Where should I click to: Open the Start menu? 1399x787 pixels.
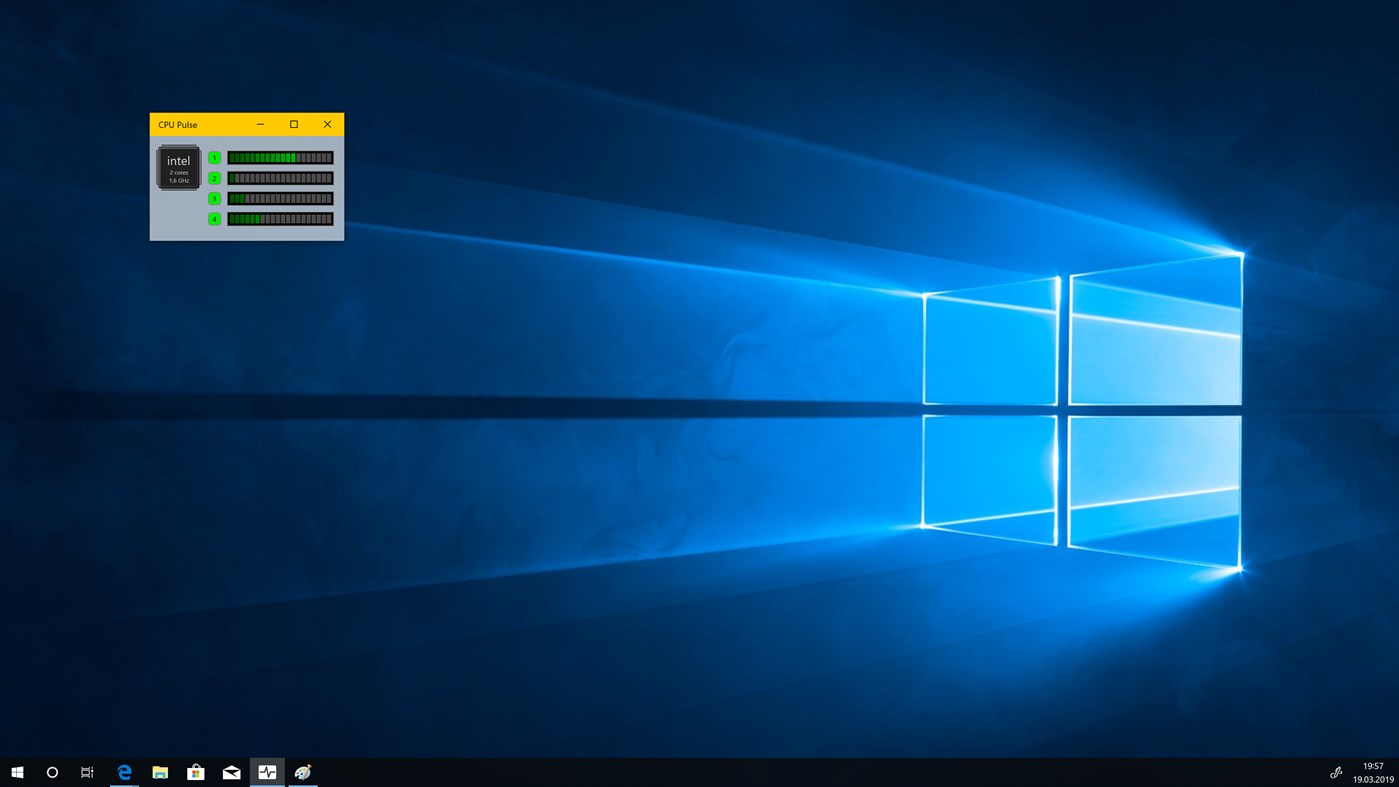click(x=19, y=771)
